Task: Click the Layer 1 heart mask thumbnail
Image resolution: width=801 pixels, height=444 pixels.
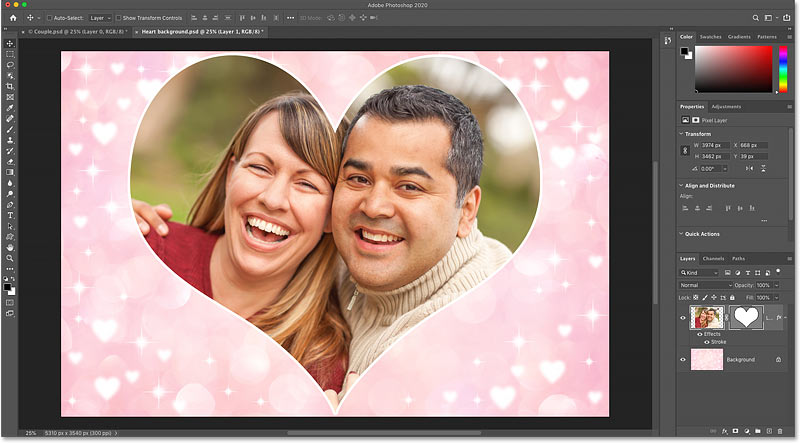Action: coord(746,318)
